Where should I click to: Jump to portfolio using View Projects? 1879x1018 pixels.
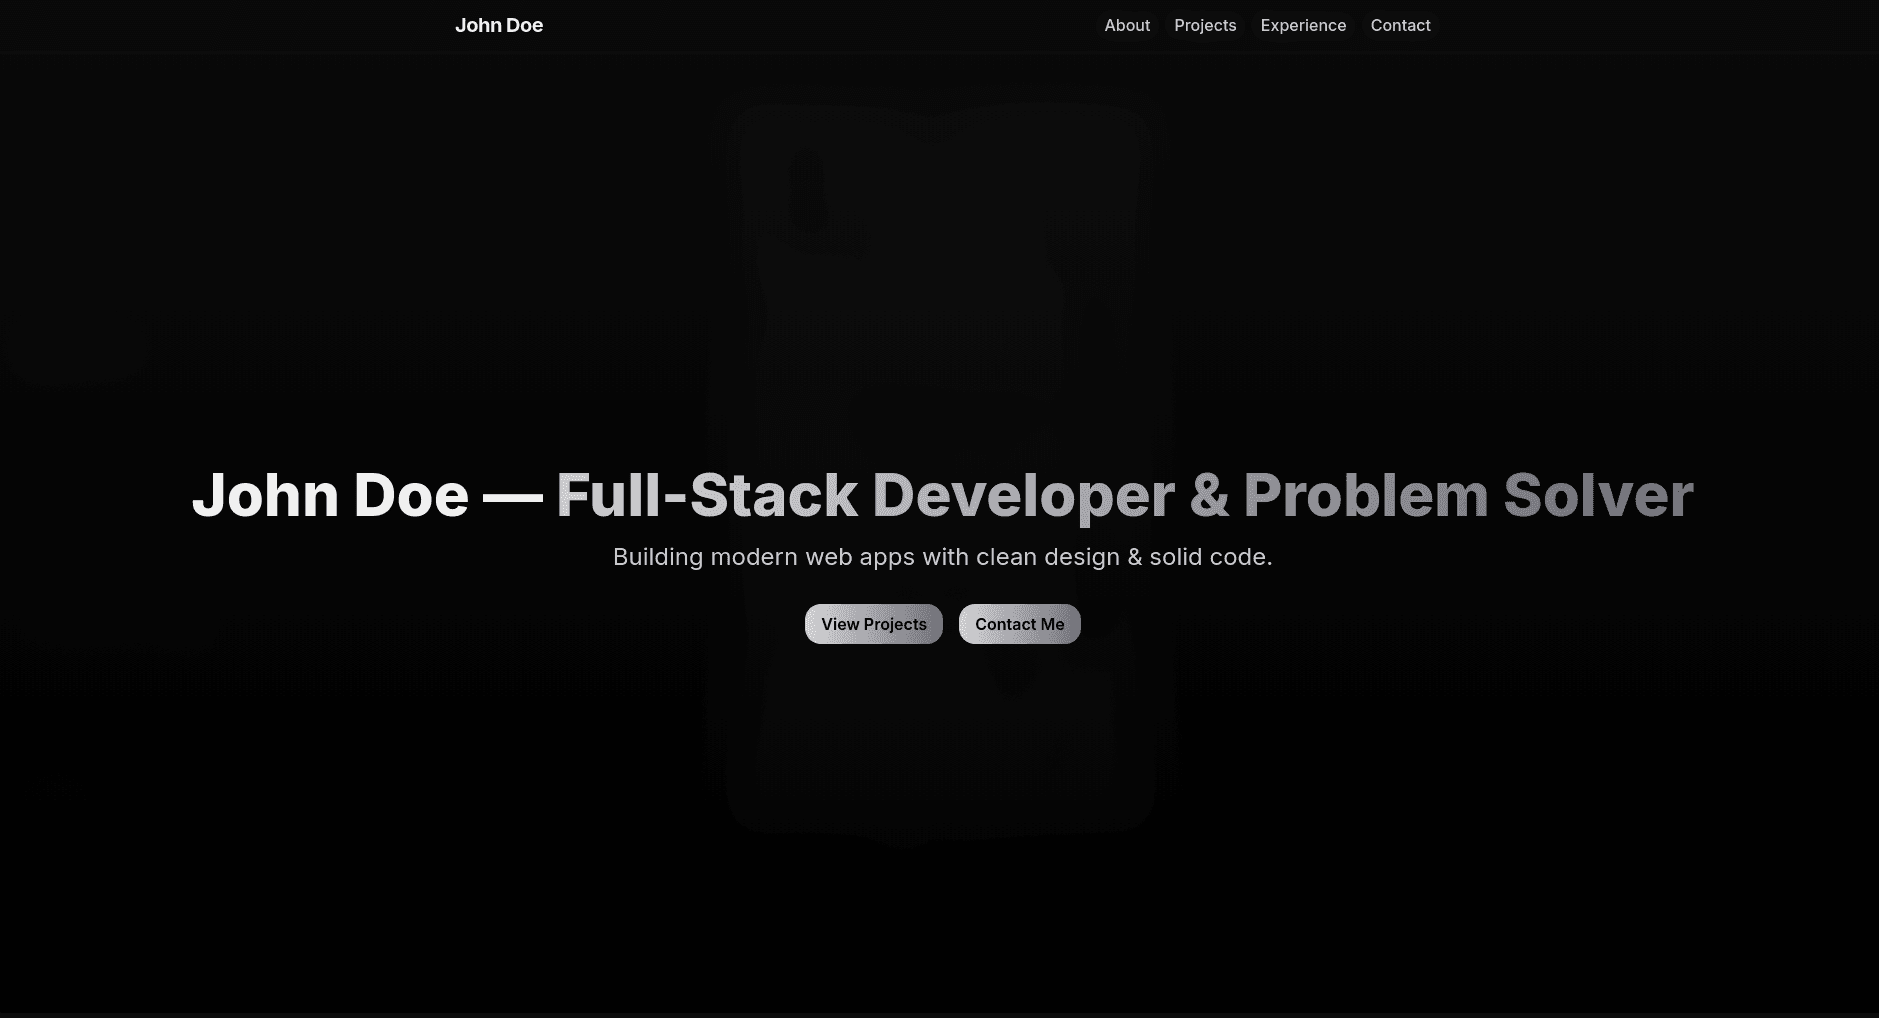(873, 623)
